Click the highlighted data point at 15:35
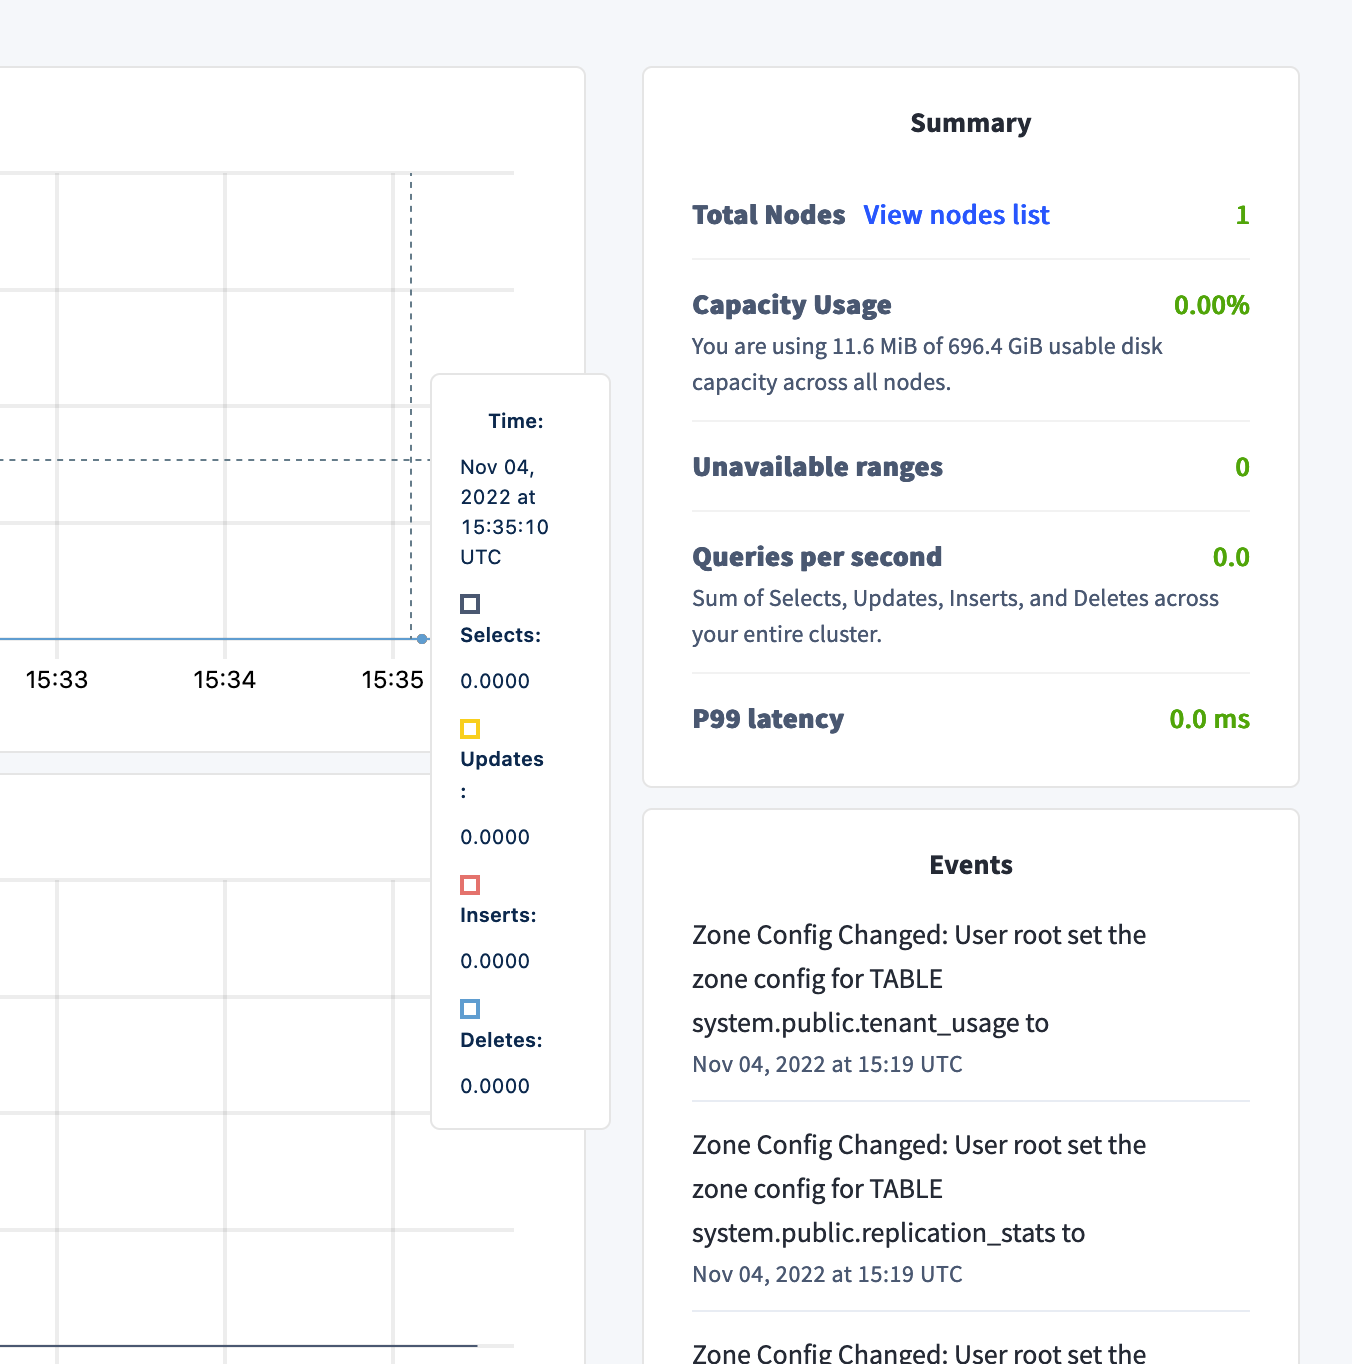 [422, 638]
